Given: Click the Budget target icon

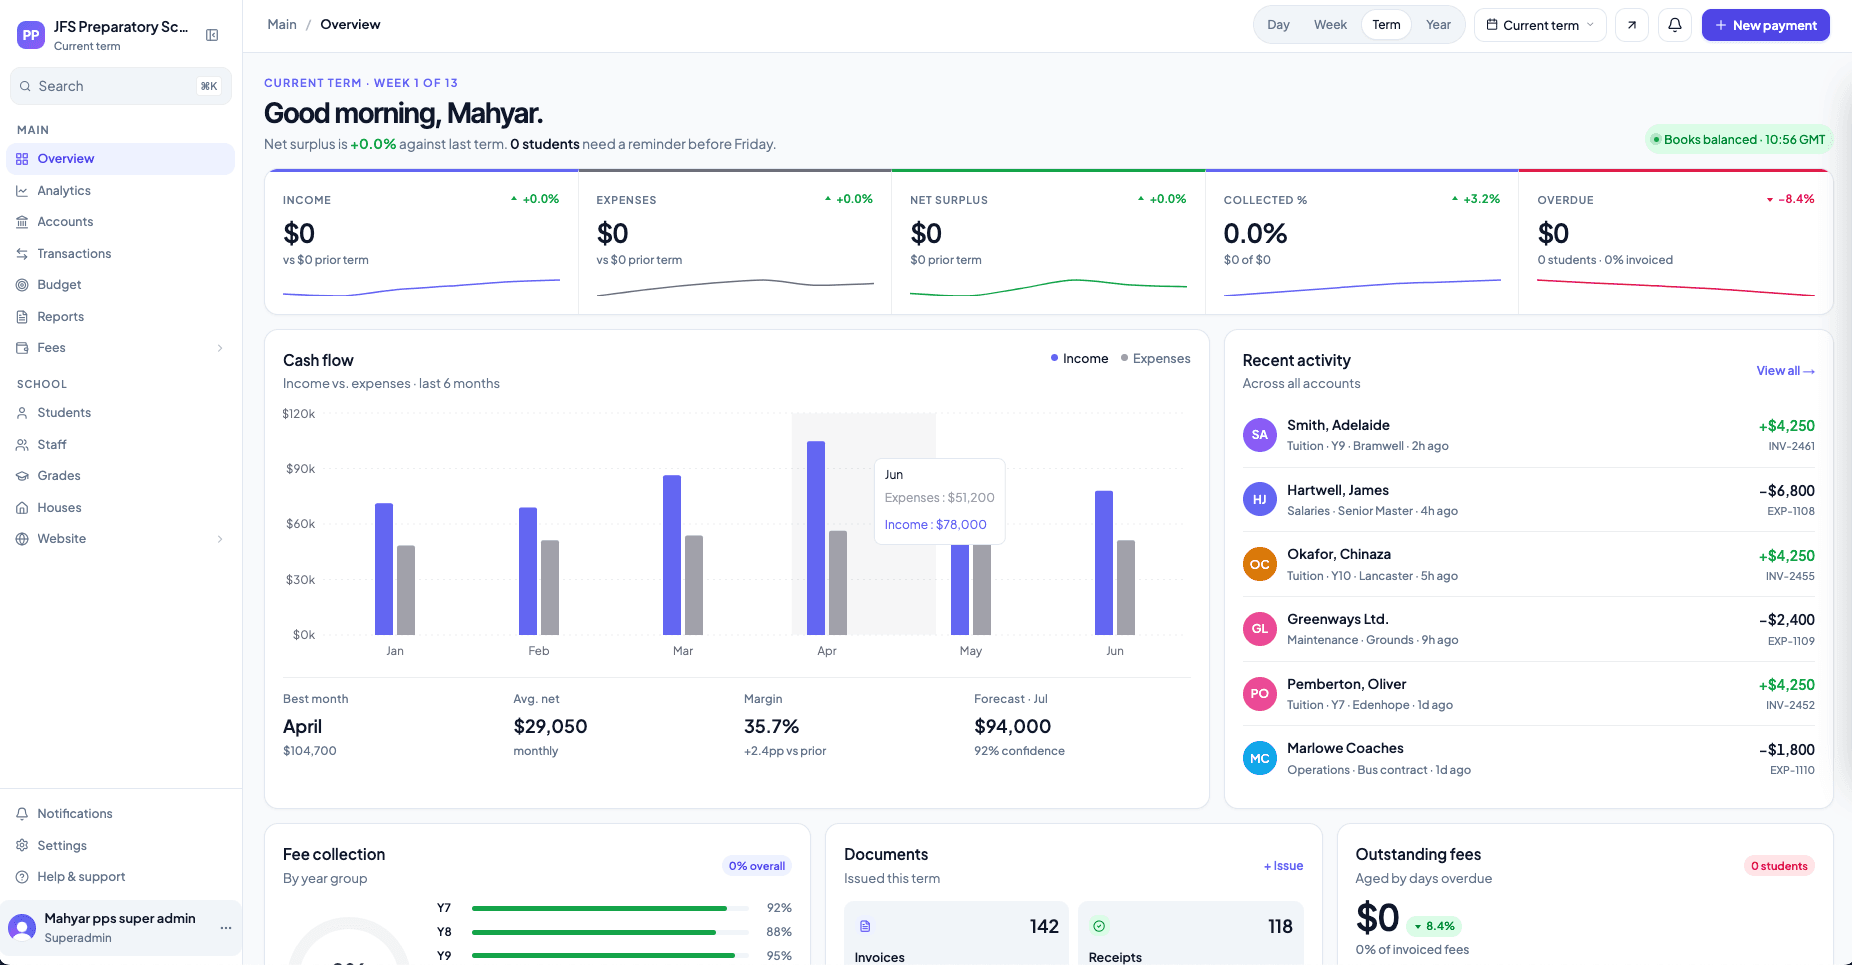Looking at the screenshot, I should click(22, 285).
